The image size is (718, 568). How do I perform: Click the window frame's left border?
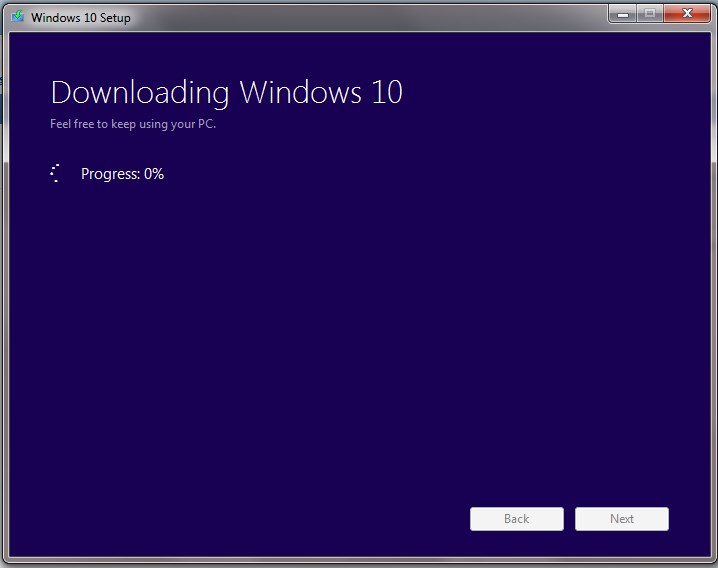6,293
